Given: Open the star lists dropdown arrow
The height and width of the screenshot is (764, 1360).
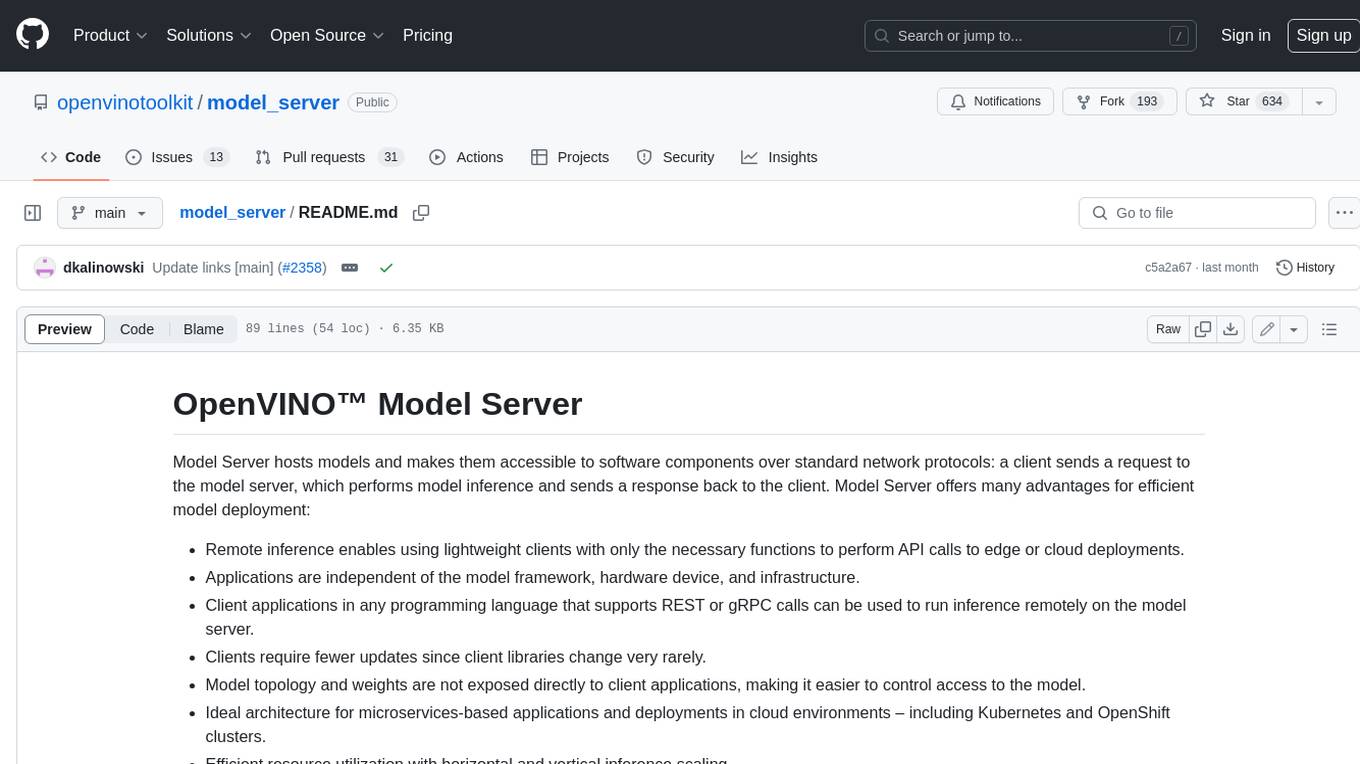Looking at the screenshot, I should (1319, 102).
